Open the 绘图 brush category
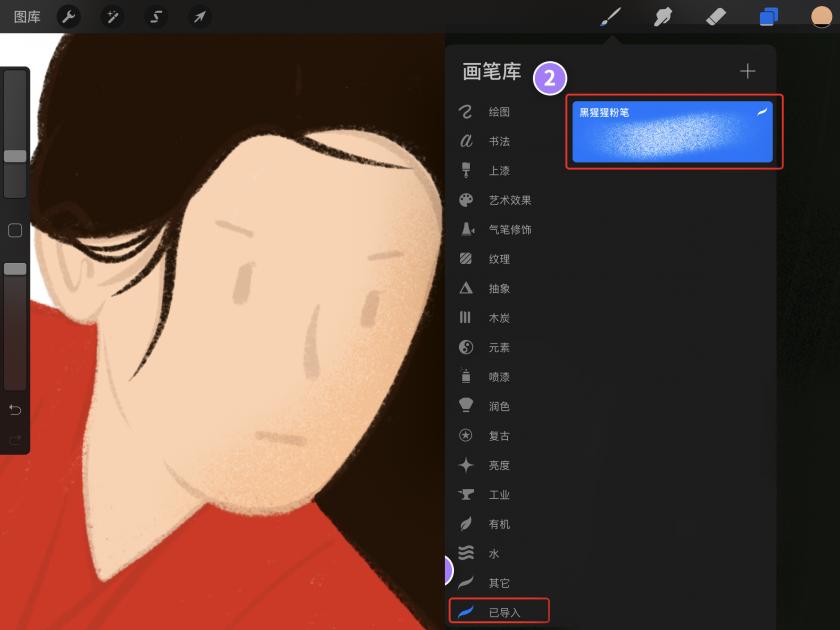This screenshot has width=840, height=630. (499, 112)
